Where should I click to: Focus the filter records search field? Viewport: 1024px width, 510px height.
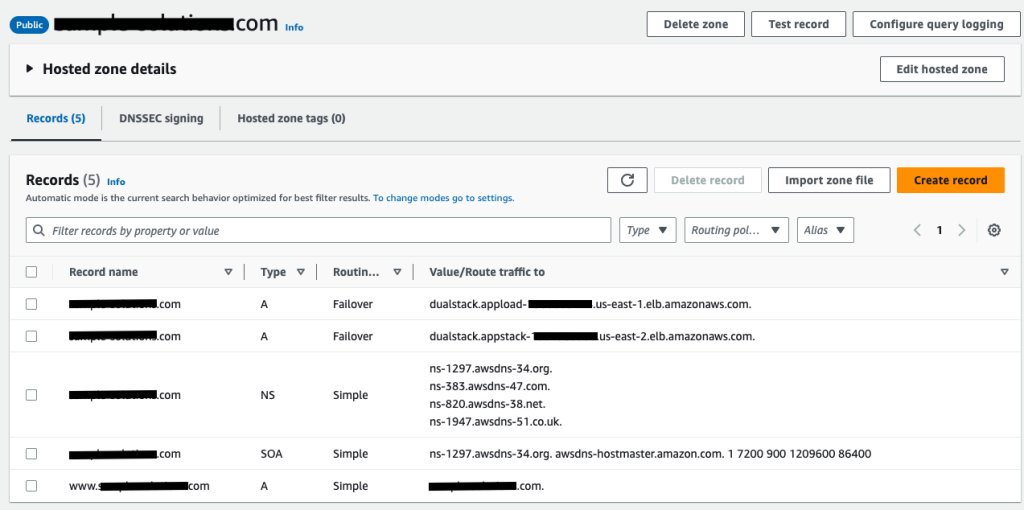tap(320, 230)
